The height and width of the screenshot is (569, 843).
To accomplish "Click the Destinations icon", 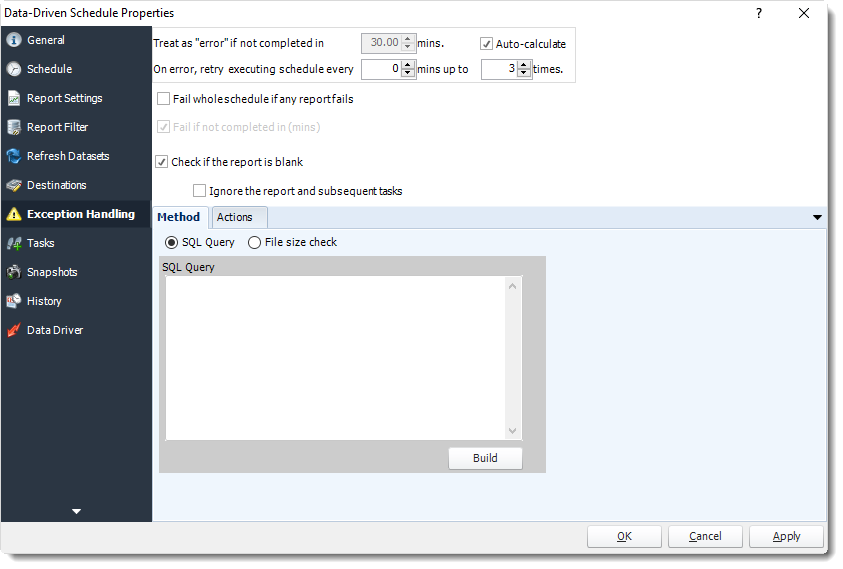I will [14, 185].
